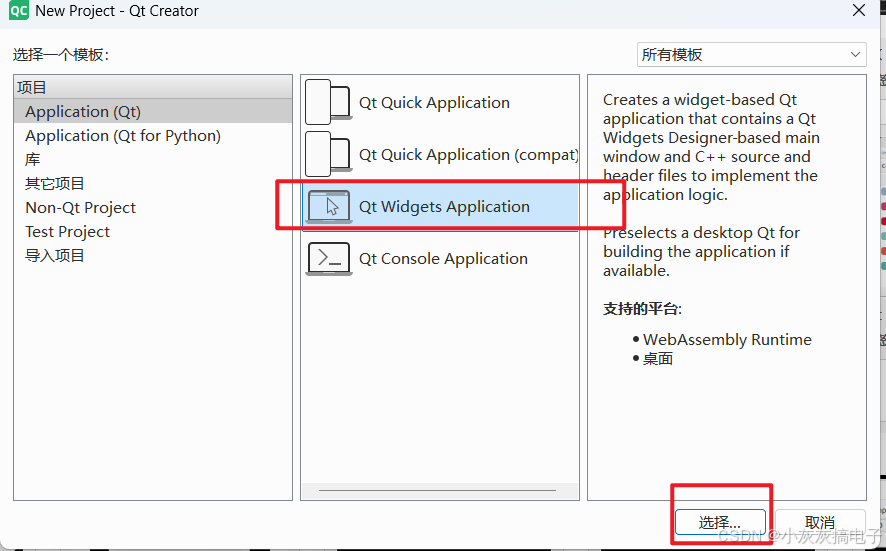The image size is (886, 551).
Task: Click the 取消 button
Action: (x=820, y=522)
